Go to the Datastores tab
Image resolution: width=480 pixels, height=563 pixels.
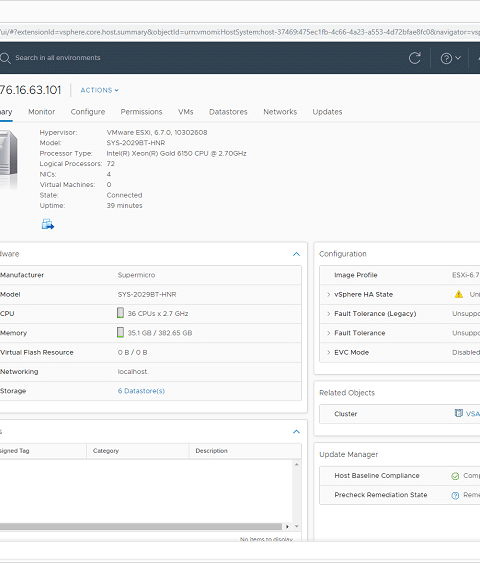(228, 112)
